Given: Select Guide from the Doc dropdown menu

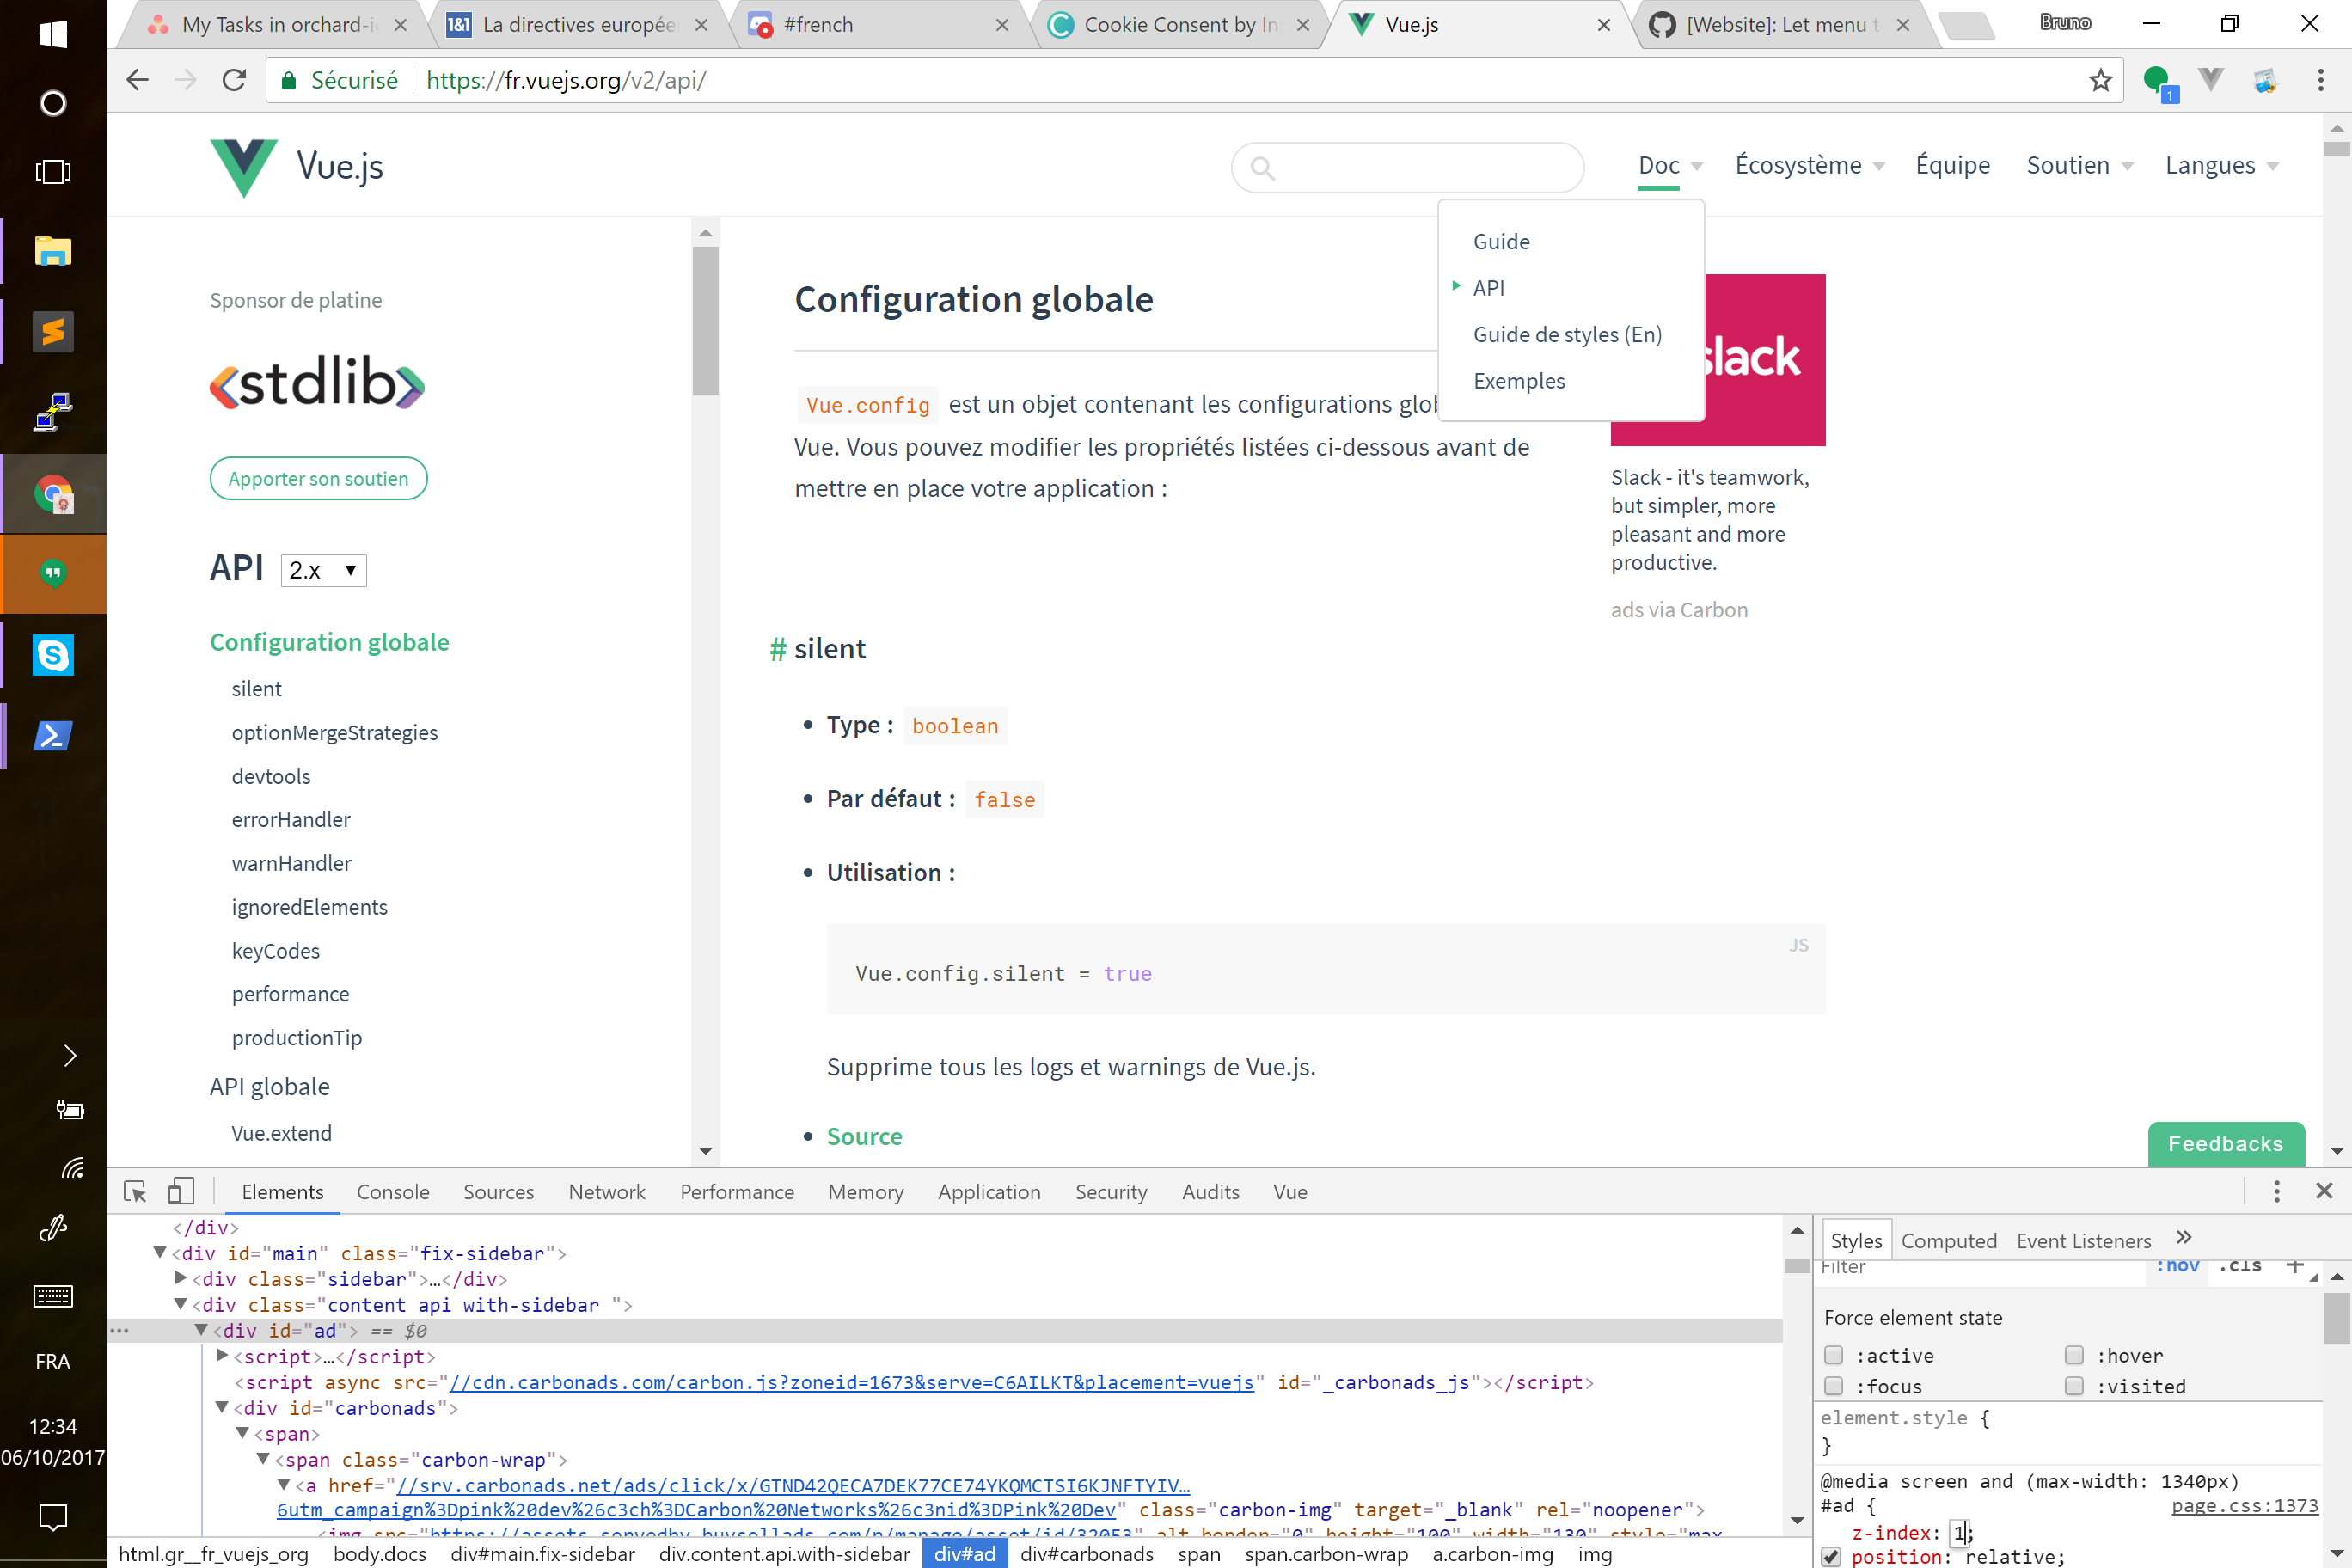Looking at the screenshot, I should click(x=1501, y=242).
